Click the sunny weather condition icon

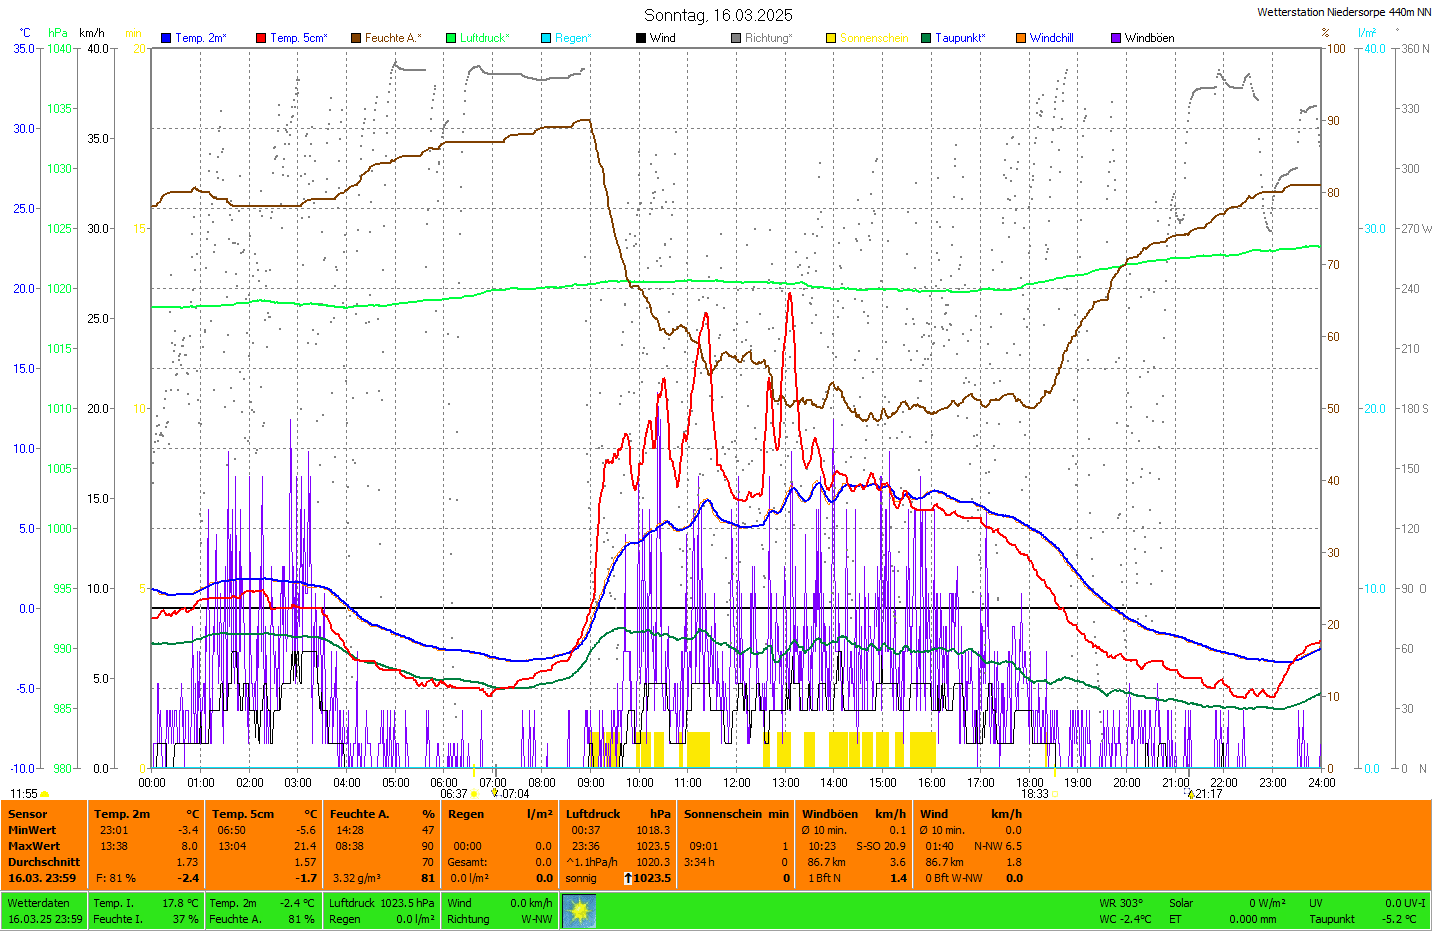point(578,911)
